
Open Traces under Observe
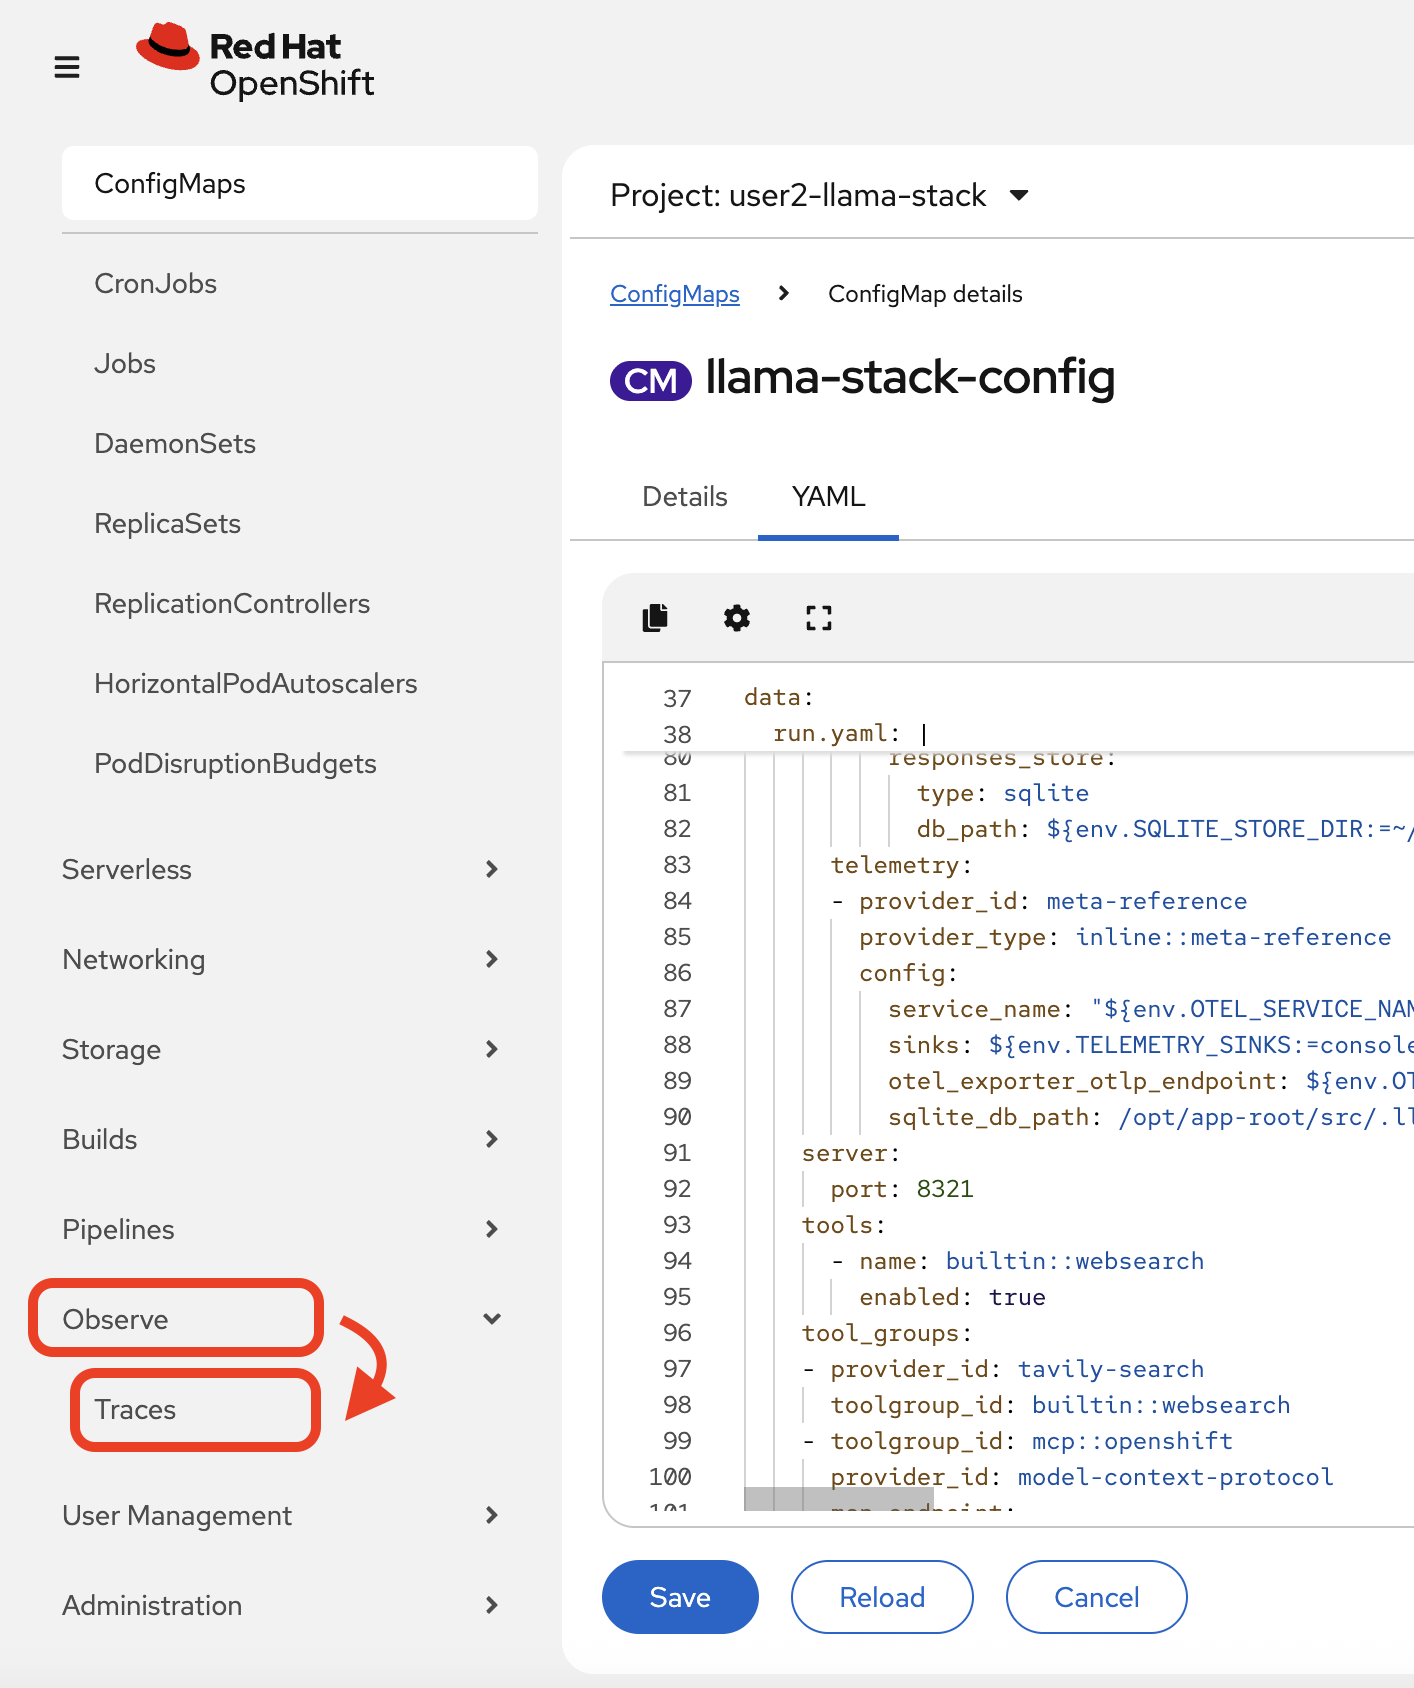(136, 1409)
